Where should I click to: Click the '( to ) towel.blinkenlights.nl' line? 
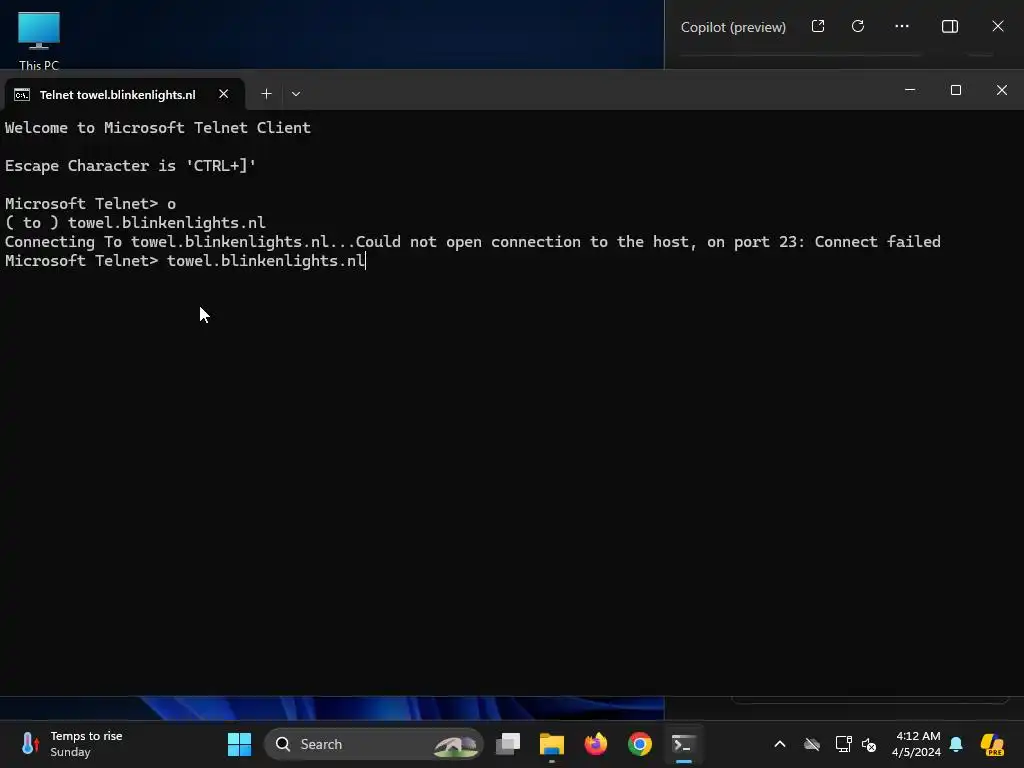[x=135, y=223]
